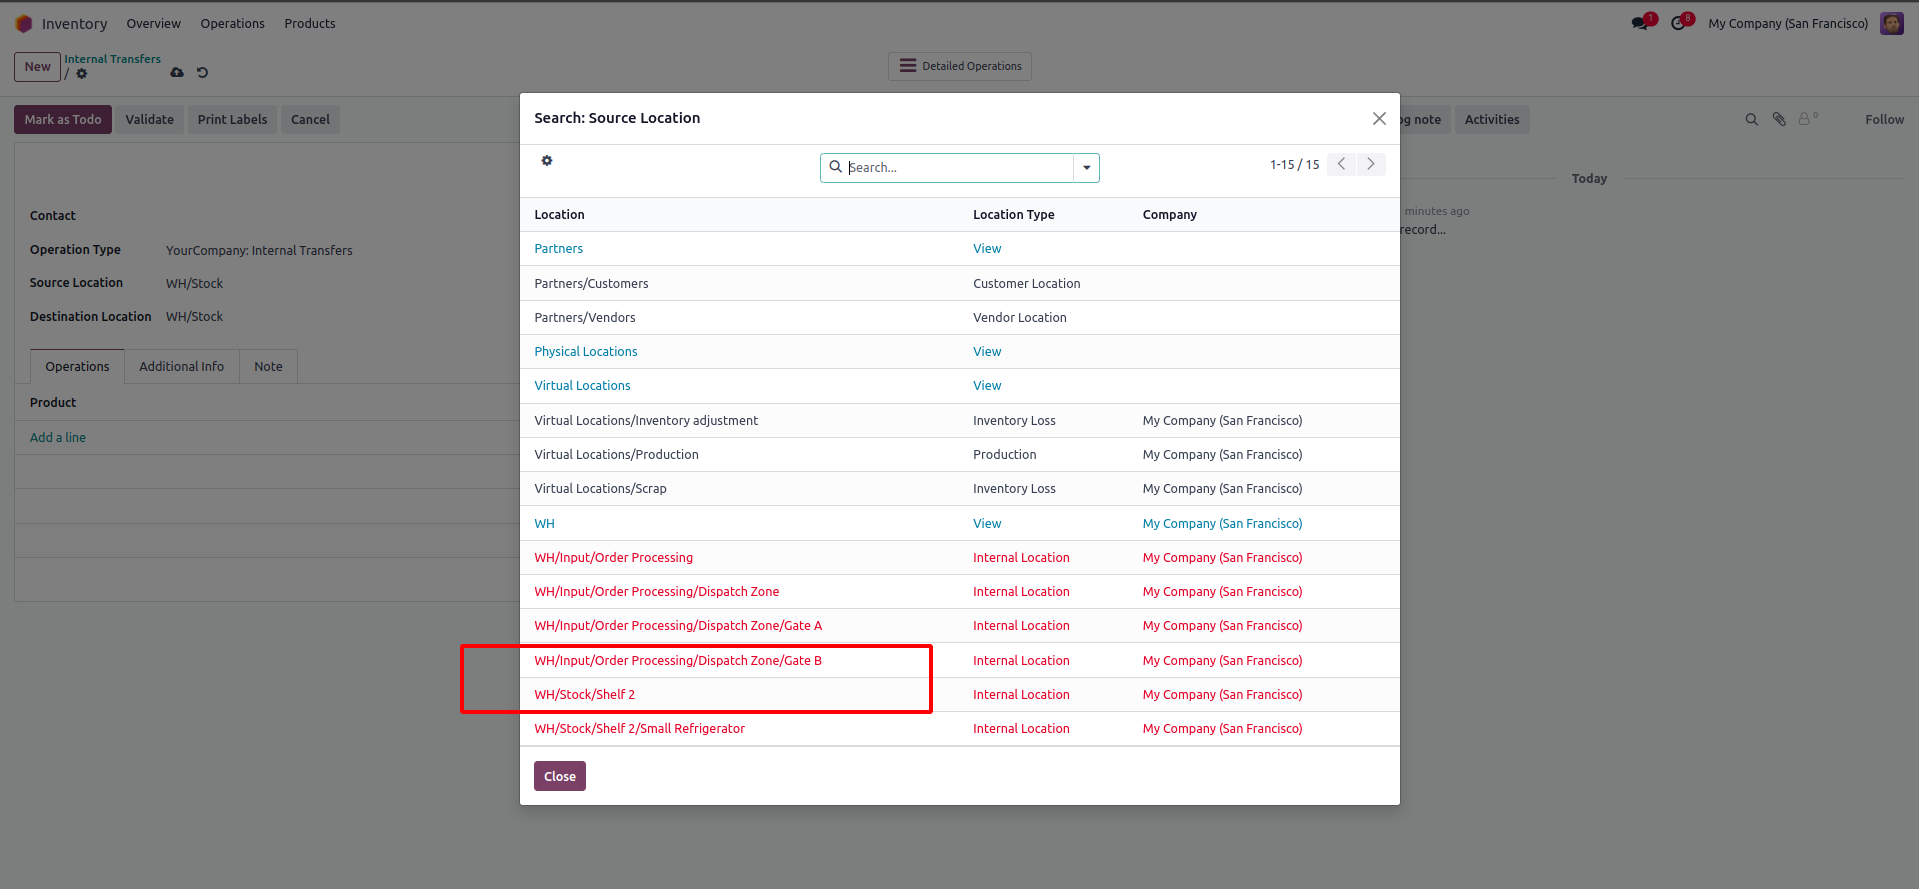Switch to the Additional Info tab
Viewport: 1919px width, 889px height.
click(x=181, y=366)
